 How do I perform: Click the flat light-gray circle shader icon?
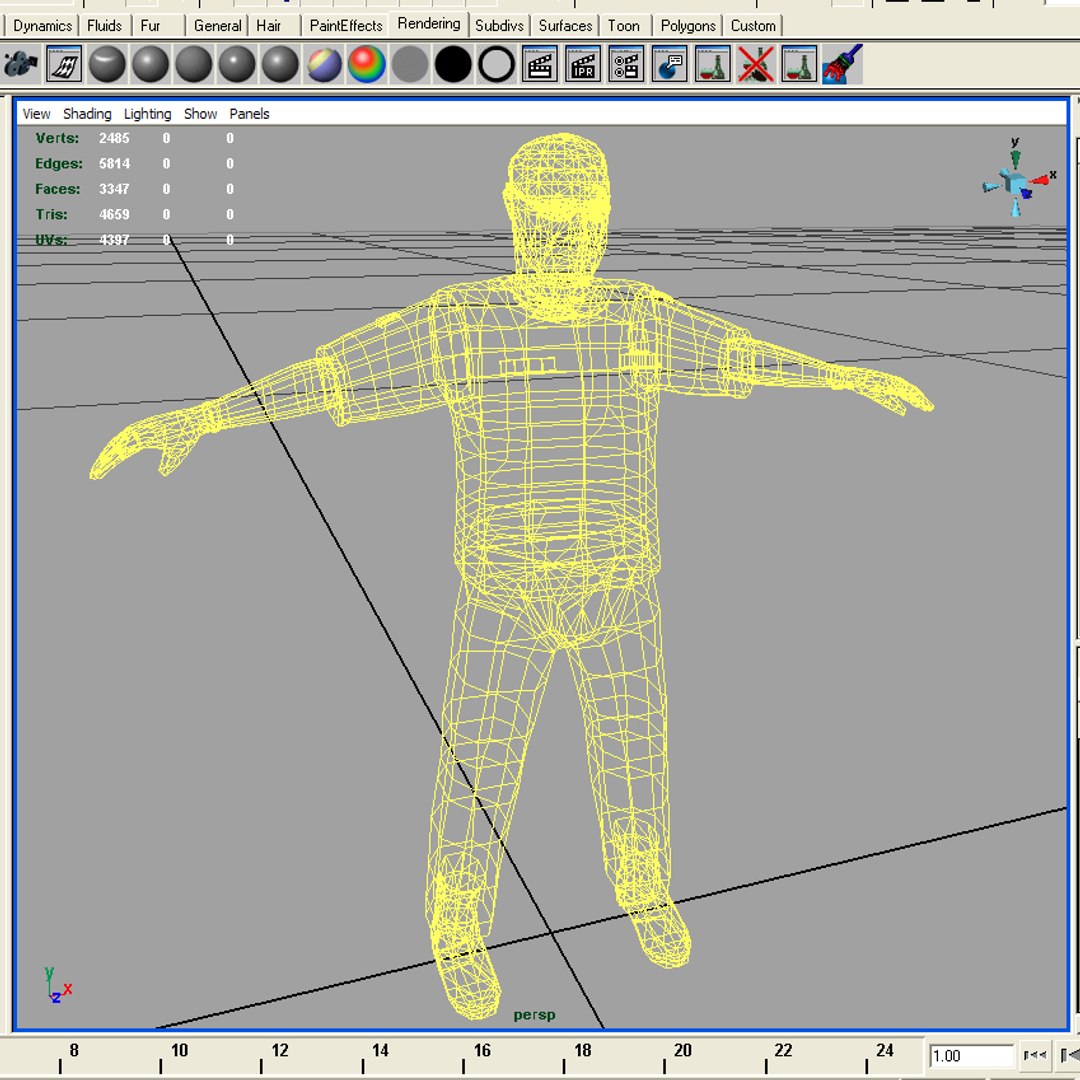410,65
